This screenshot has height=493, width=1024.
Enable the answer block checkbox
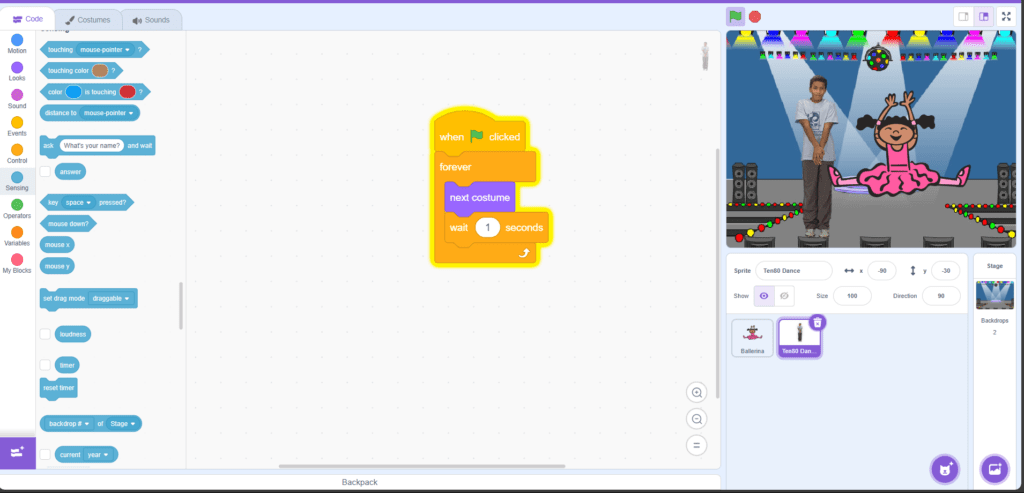45,171
